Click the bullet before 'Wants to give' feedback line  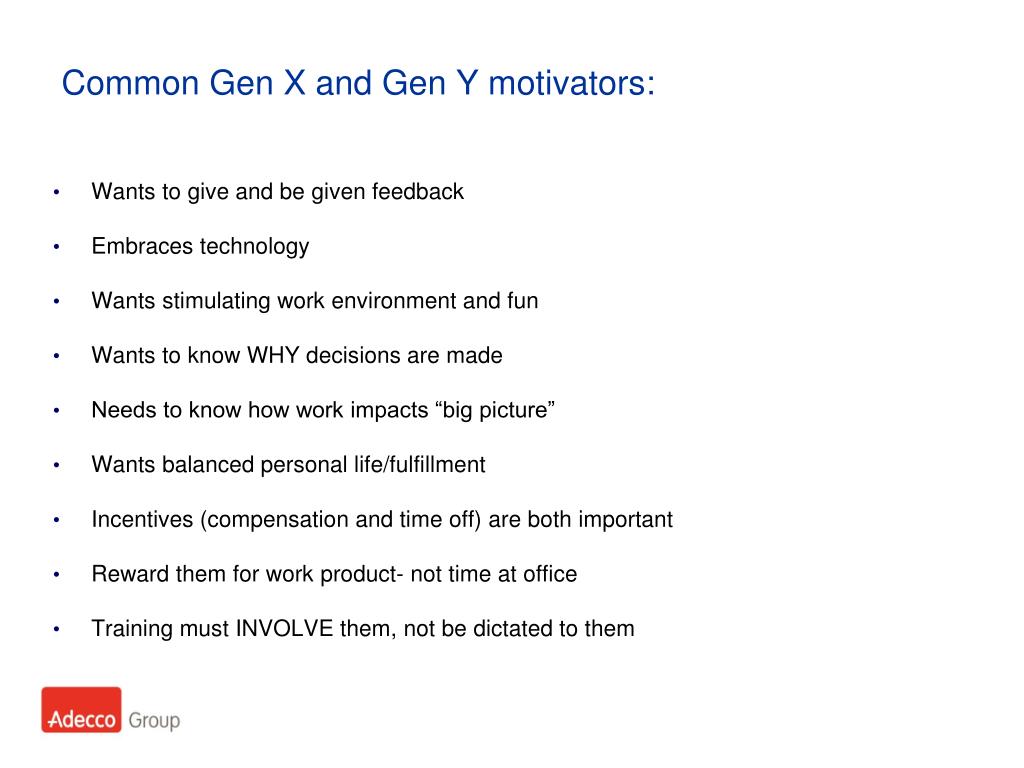click(57, 192)
